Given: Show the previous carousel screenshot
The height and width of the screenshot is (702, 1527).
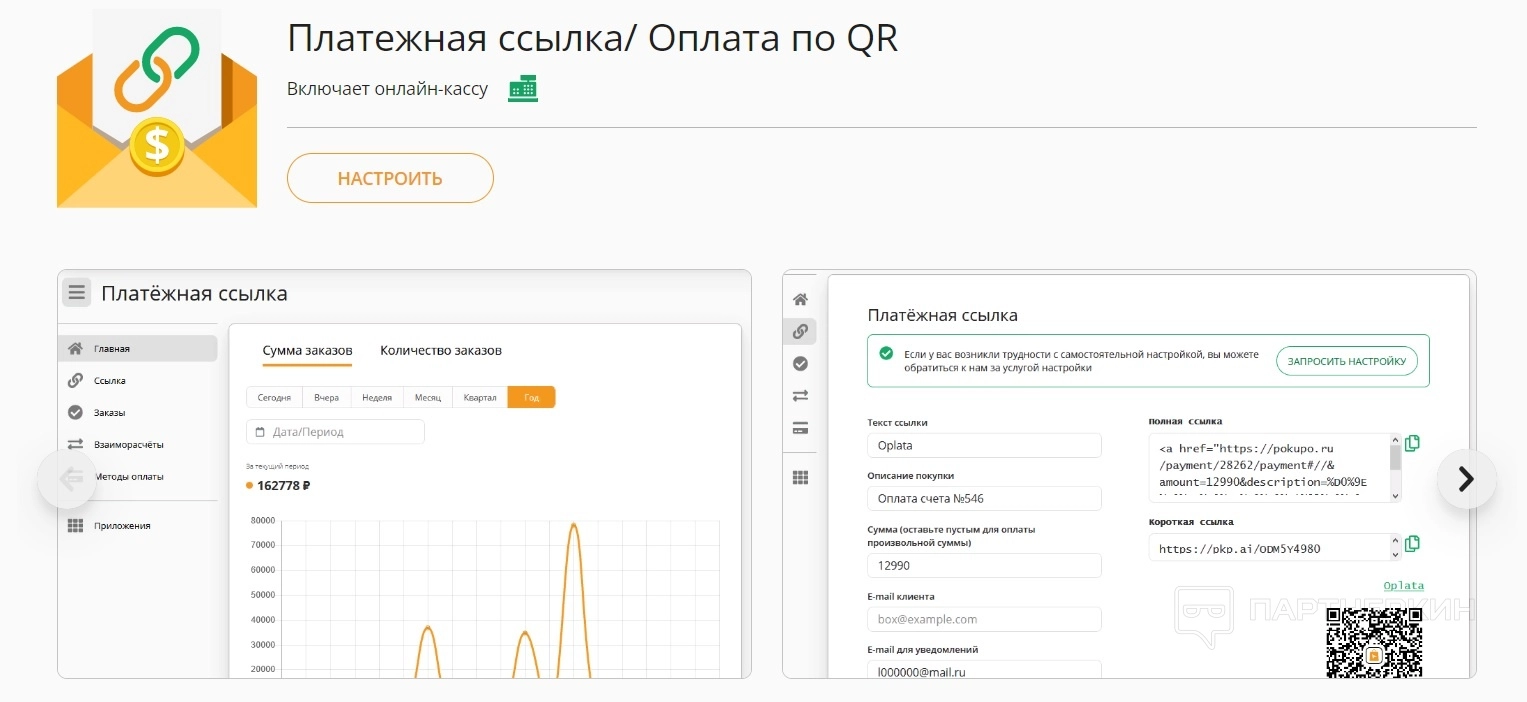Looking at the screenshot, I should (67, 479).
